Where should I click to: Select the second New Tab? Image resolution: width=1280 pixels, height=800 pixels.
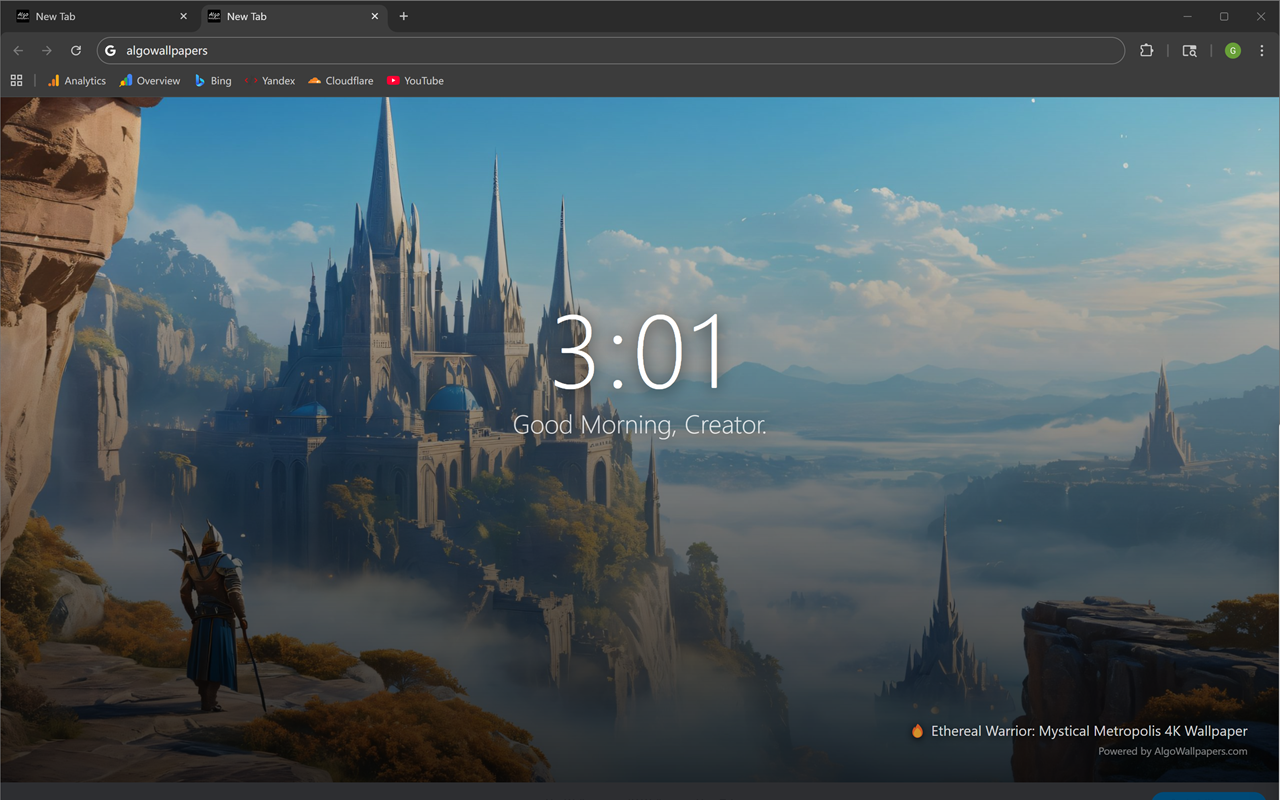[292, 16]
